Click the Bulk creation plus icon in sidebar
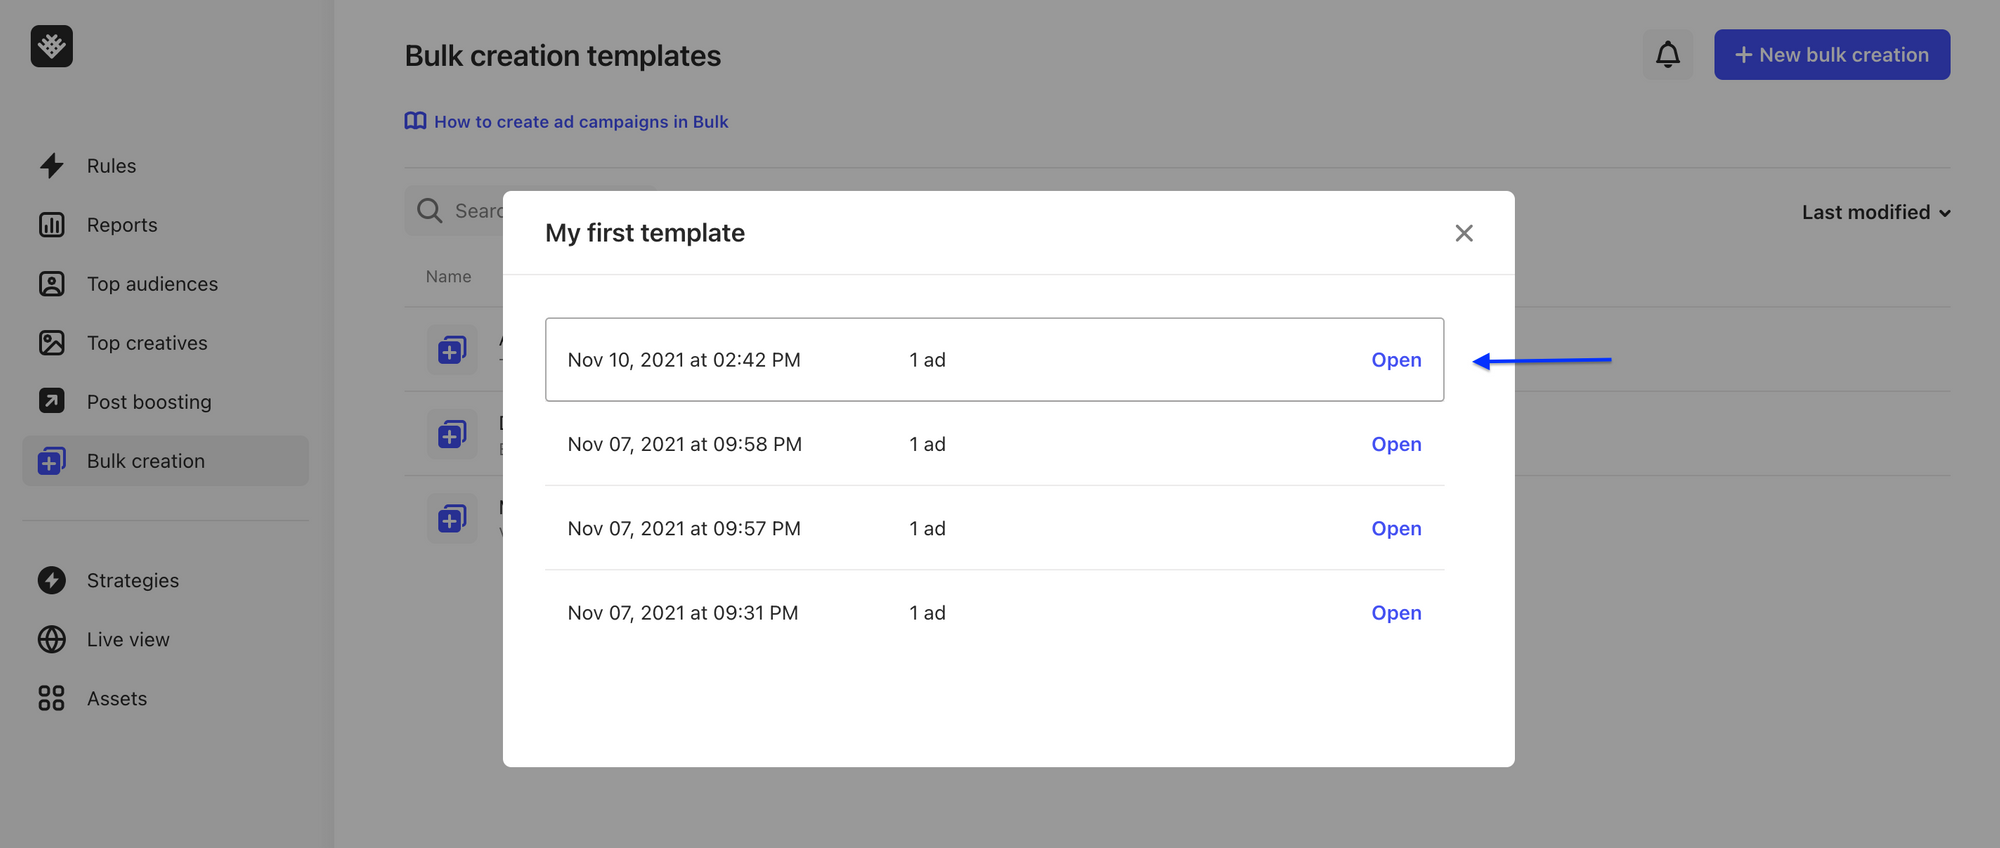Image resolution: width=2000 pixels, height=848 pixels. point(52,461)
